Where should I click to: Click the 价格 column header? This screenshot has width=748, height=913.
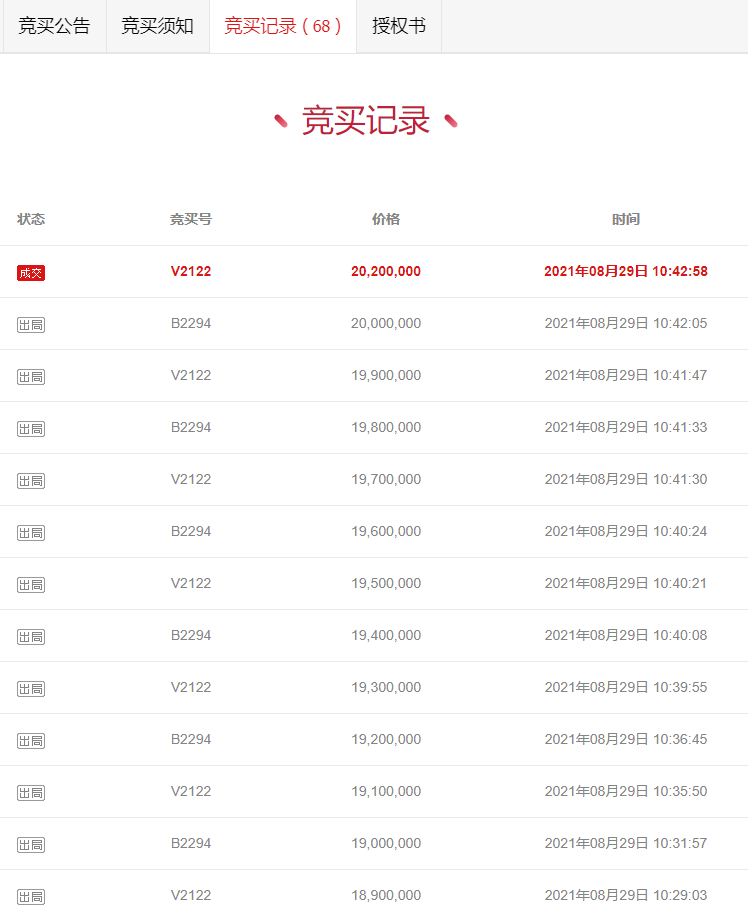click(386, 219)
